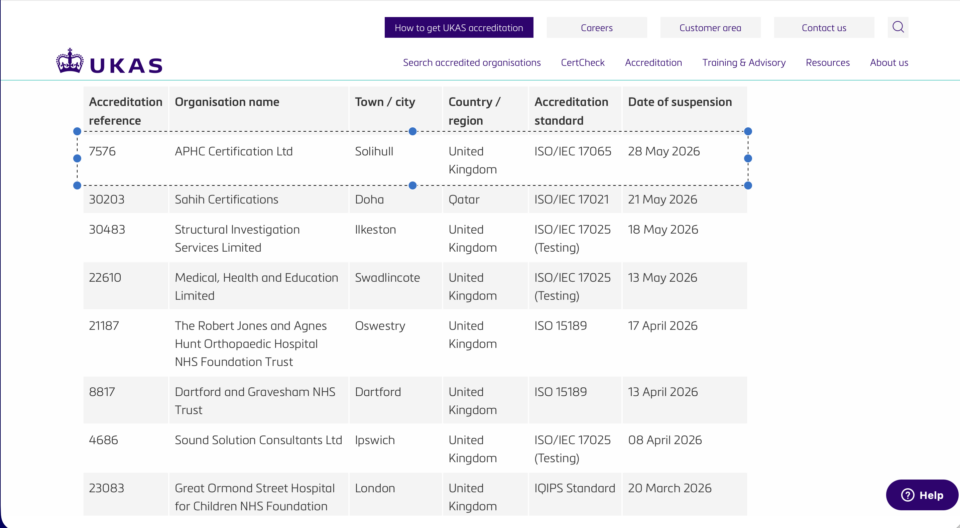Click the Contact us button
The image size is (960, 528).
point(823,28)
